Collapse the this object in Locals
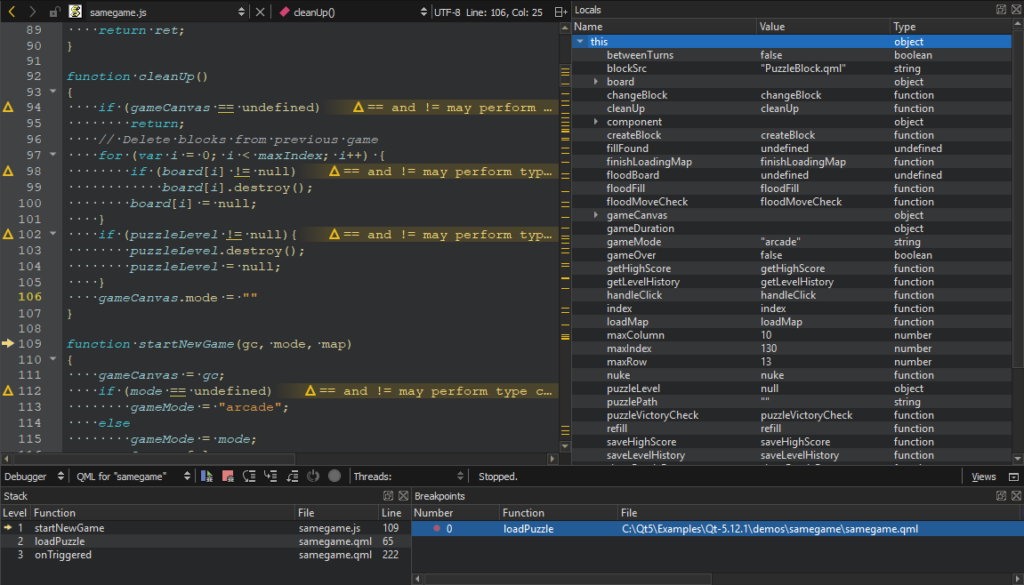The image size is (1024, 585). (580, 41)
